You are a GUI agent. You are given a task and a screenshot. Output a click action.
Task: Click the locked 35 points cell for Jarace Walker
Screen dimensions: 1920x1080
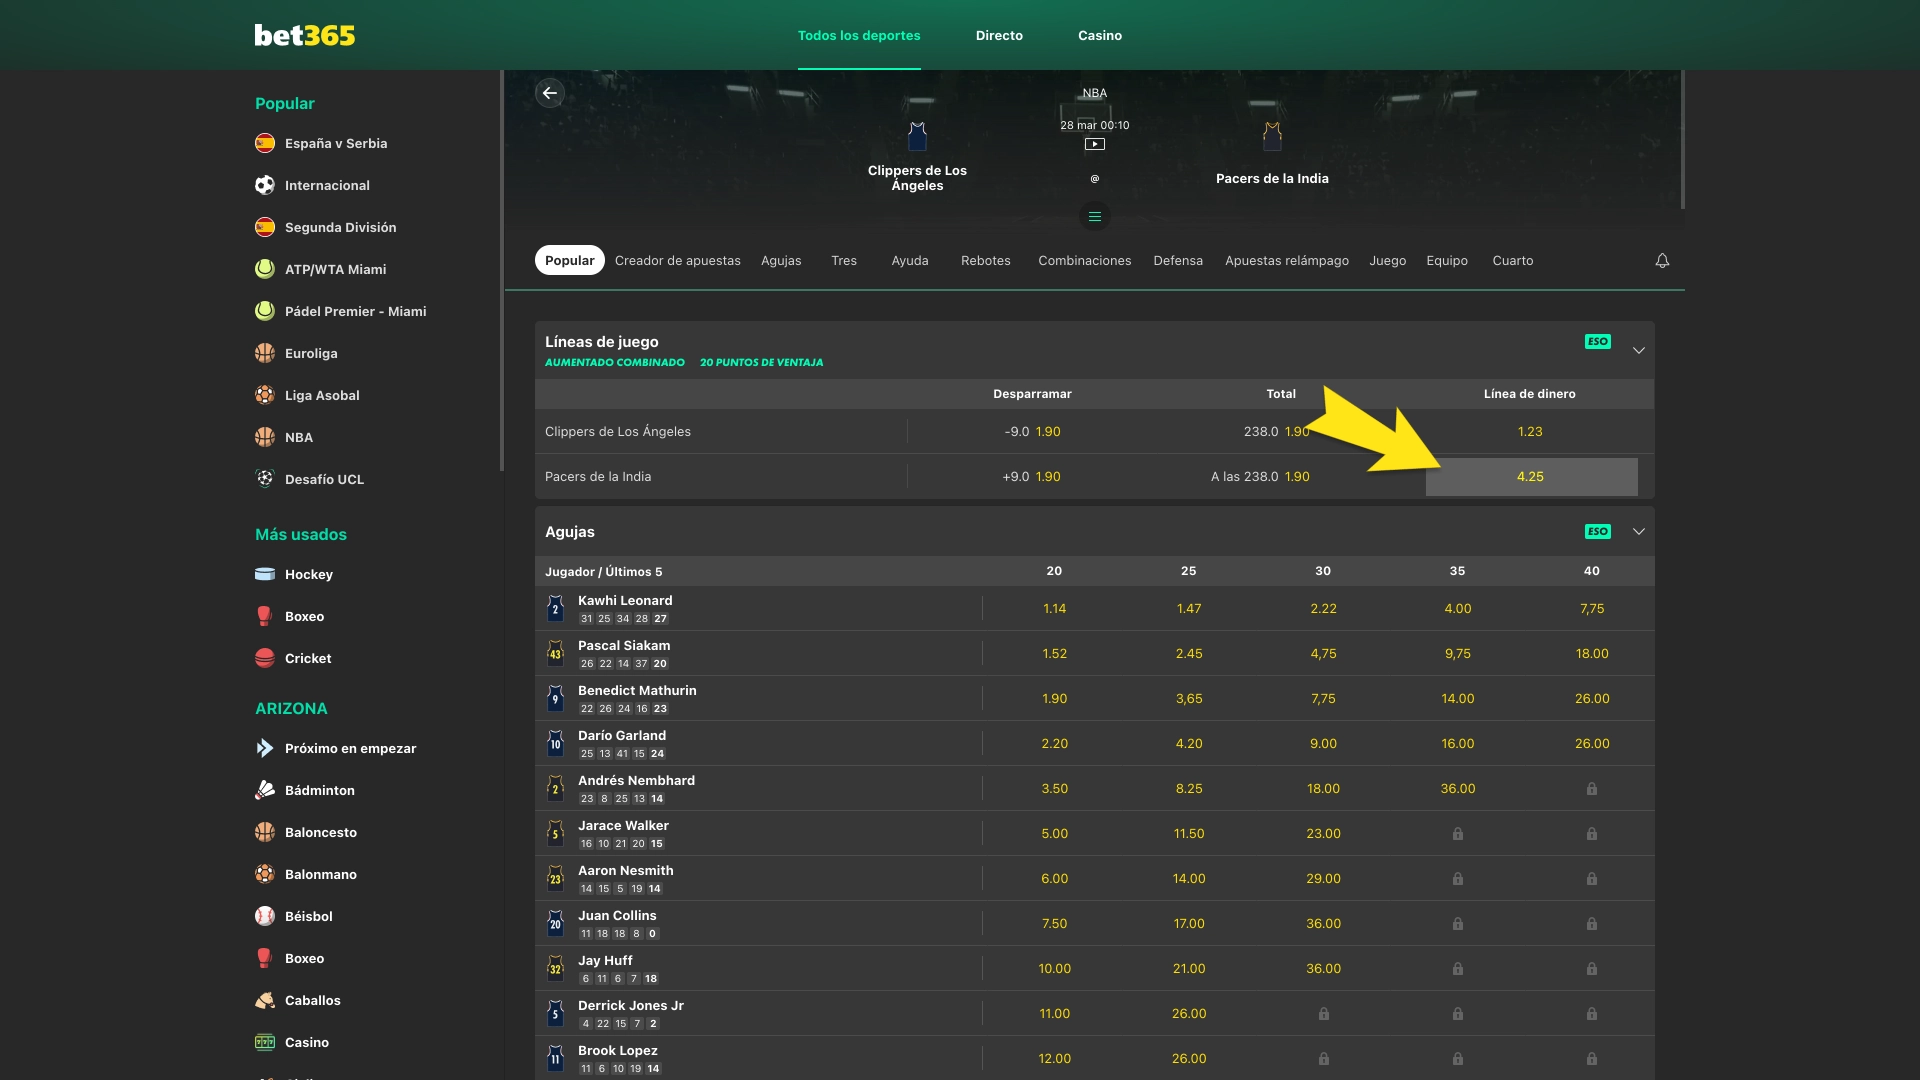pyautogui.click(x=1458, y=833)
